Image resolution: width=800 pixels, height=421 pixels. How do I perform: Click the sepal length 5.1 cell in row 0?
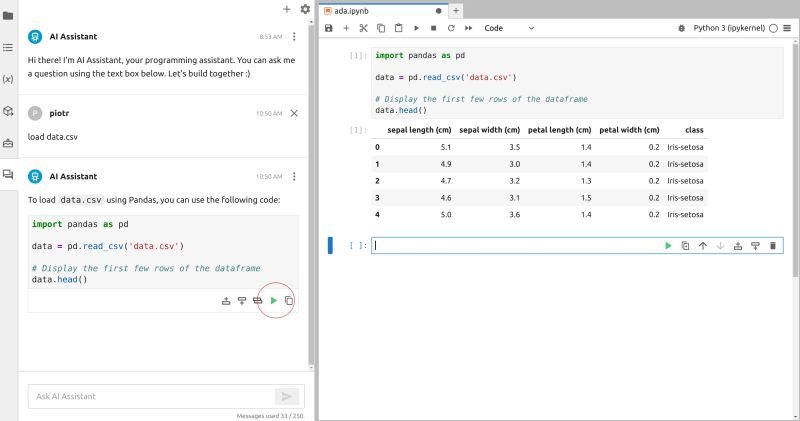446,147
